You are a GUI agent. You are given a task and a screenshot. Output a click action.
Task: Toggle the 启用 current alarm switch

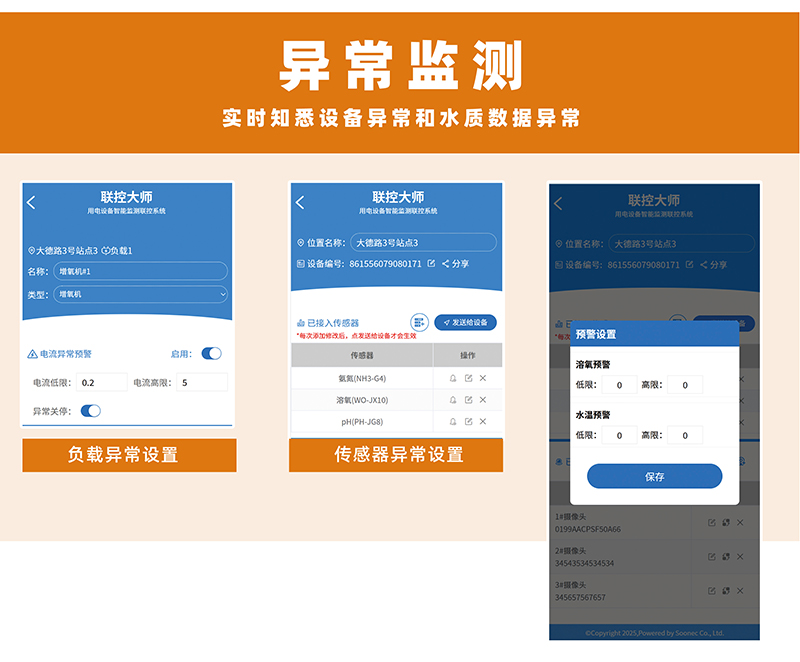[211, 353]
